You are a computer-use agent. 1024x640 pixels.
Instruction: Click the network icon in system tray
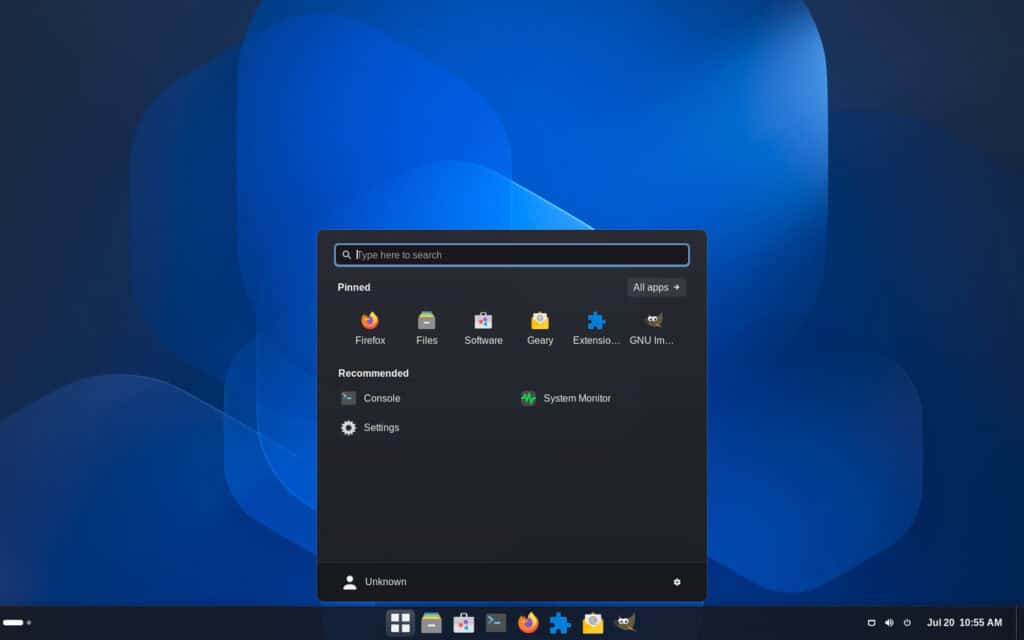[x=871, y=623]
